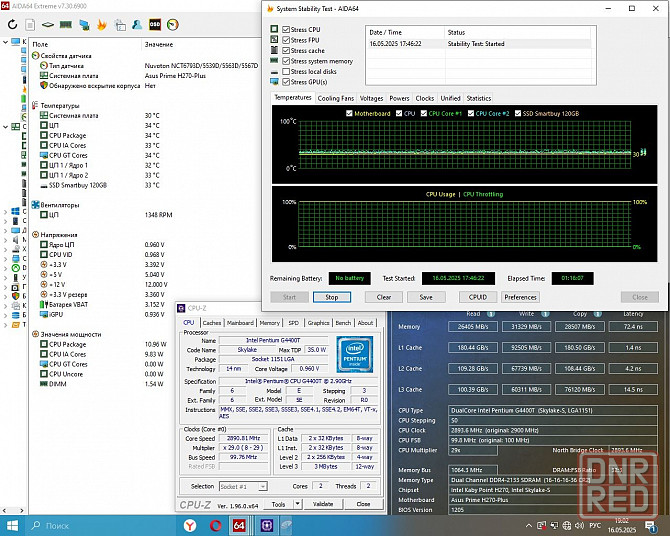Uncheck the Stress FPU checkbox
670x536 pixels.
coord(286,40)
